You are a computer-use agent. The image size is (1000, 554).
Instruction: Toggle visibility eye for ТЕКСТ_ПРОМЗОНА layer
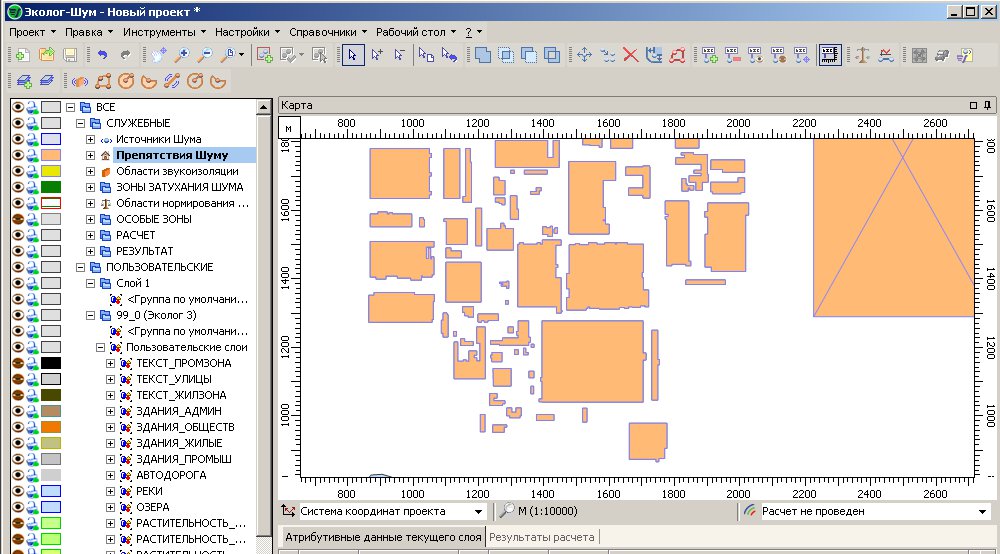[x=17, y=363]
